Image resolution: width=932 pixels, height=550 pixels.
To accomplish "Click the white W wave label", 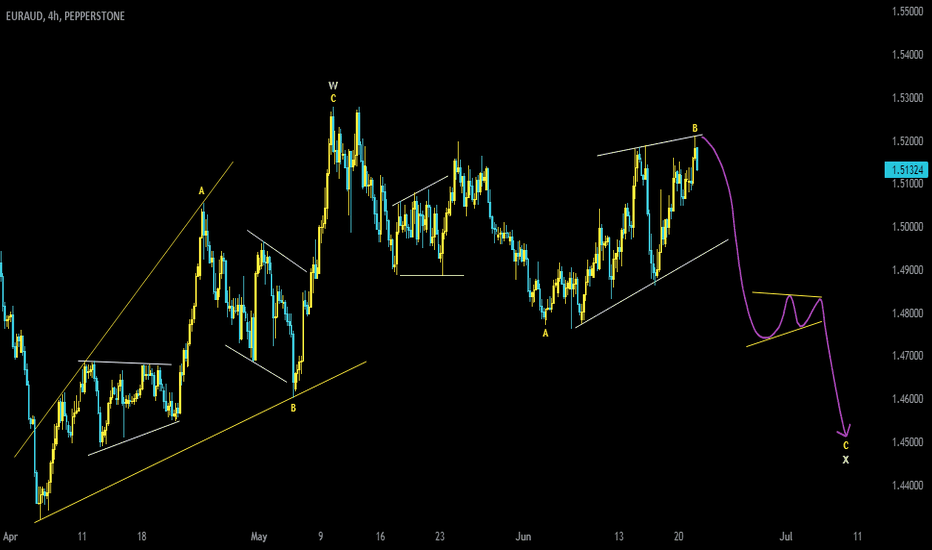I will (333, 86).
